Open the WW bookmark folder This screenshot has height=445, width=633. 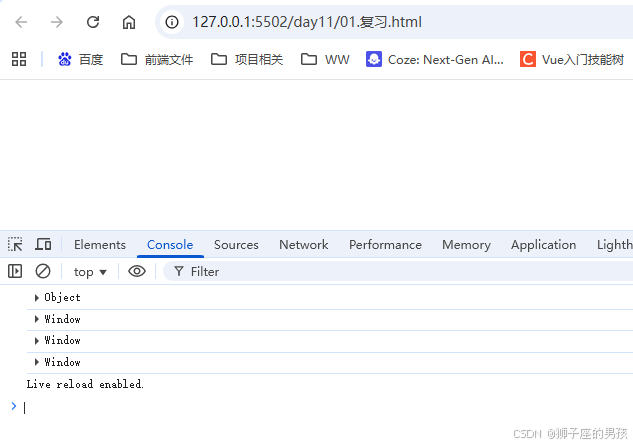pyautogui.click(x=325, y=60)
